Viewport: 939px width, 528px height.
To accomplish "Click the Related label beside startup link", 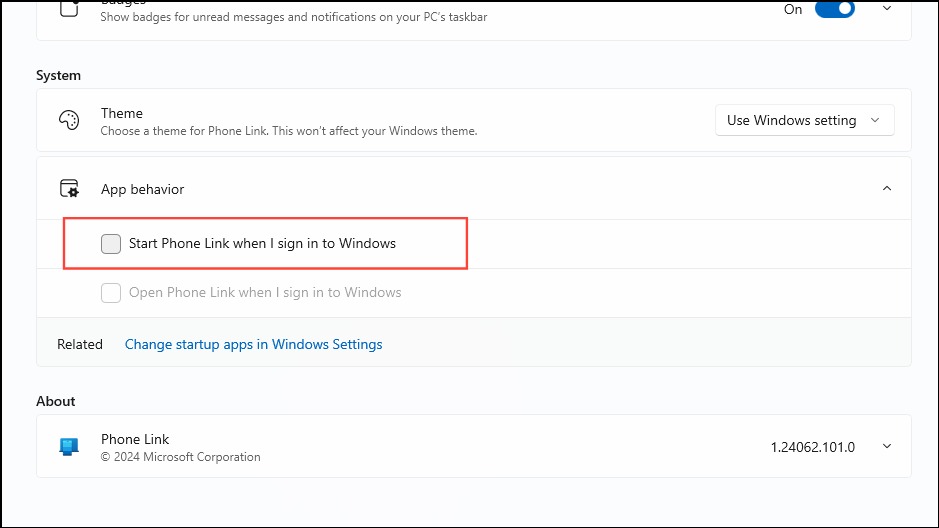I will [x=80, y=344].
